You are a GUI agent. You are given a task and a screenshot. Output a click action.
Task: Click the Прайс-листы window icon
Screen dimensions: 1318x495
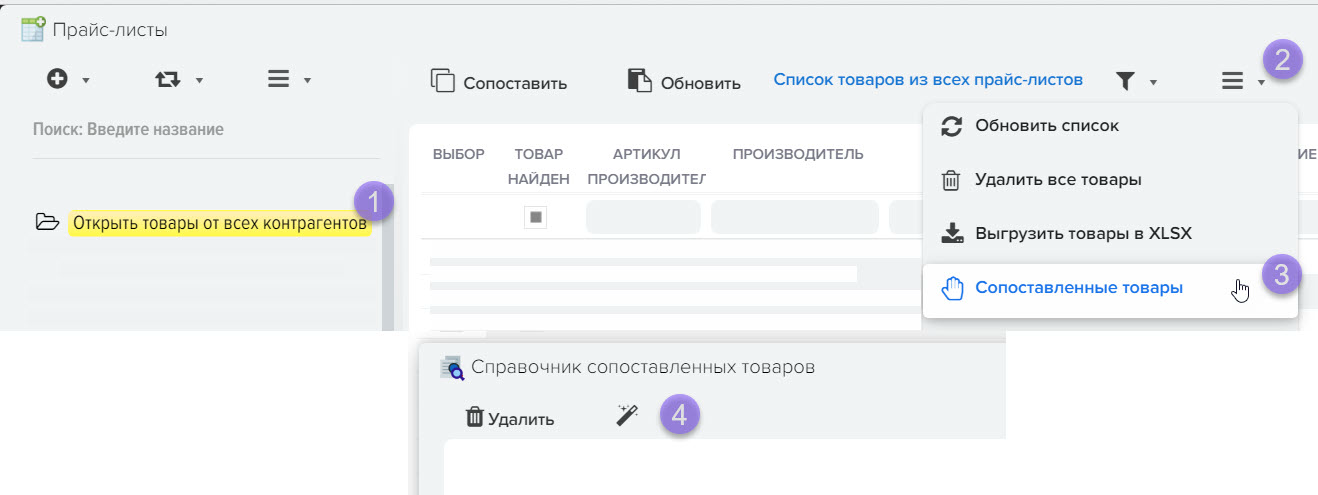pyautogui.click(x=33, y=29)
